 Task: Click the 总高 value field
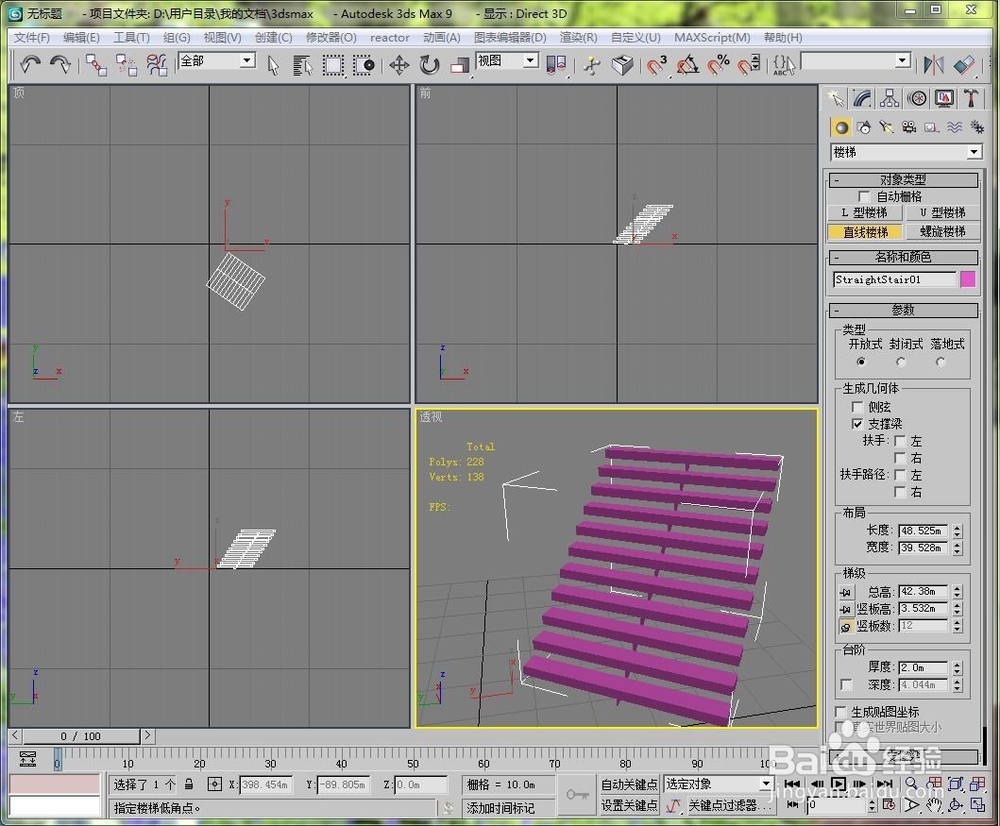[x=924, y=591]
